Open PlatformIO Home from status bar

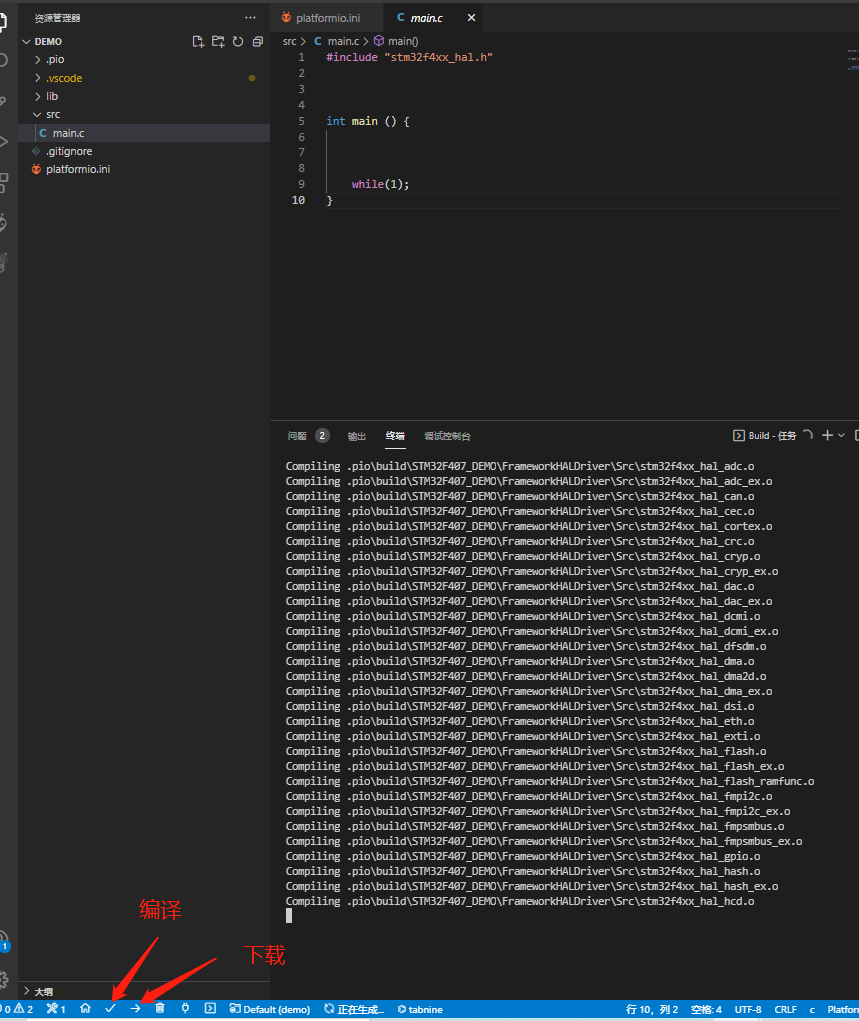click(85, 1009)
